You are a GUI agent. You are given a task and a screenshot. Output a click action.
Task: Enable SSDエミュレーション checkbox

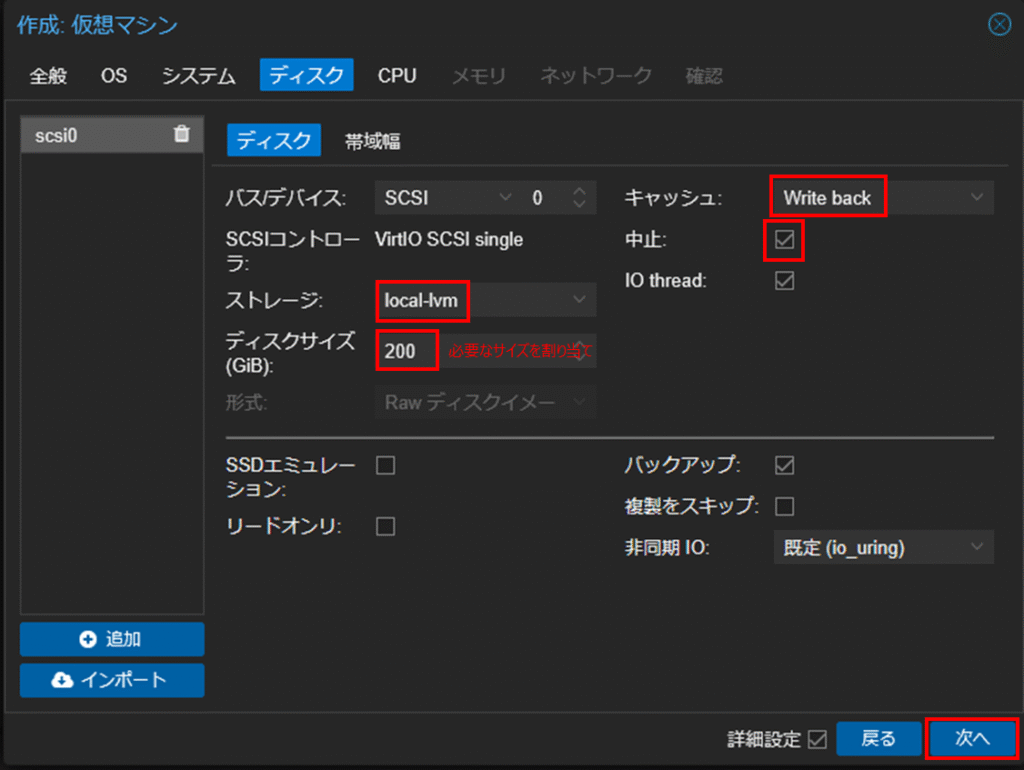click(385, 465)
